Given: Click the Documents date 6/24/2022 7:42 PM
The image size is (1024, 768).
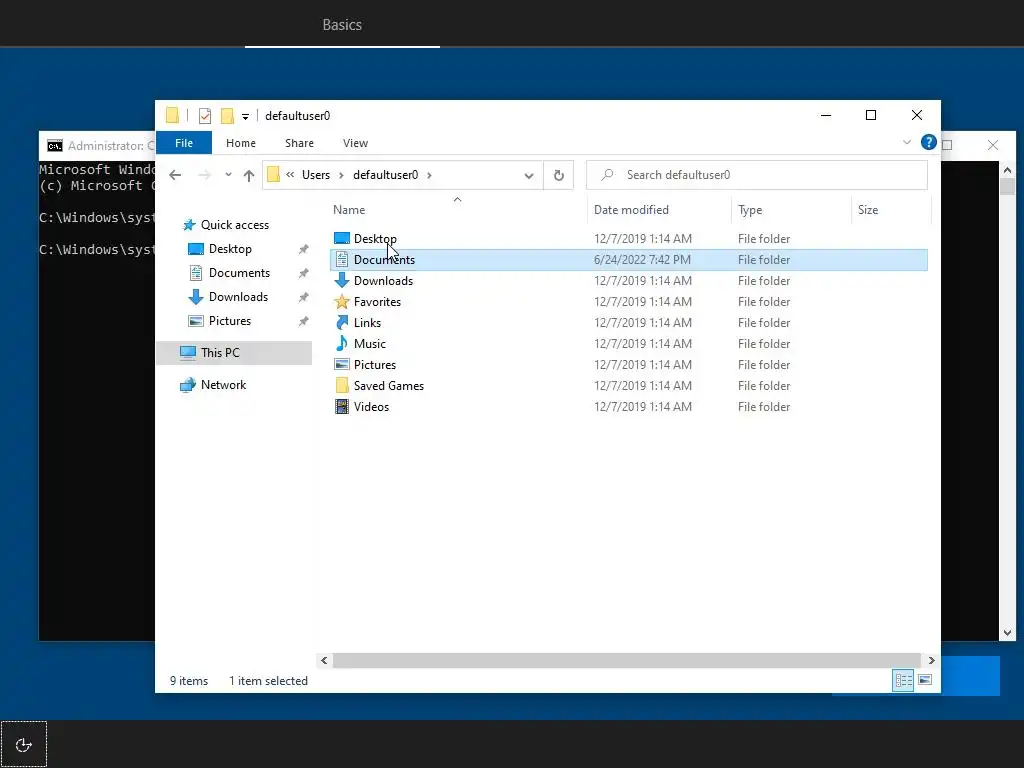Looking at the screenshot, I should coord(642,260).
